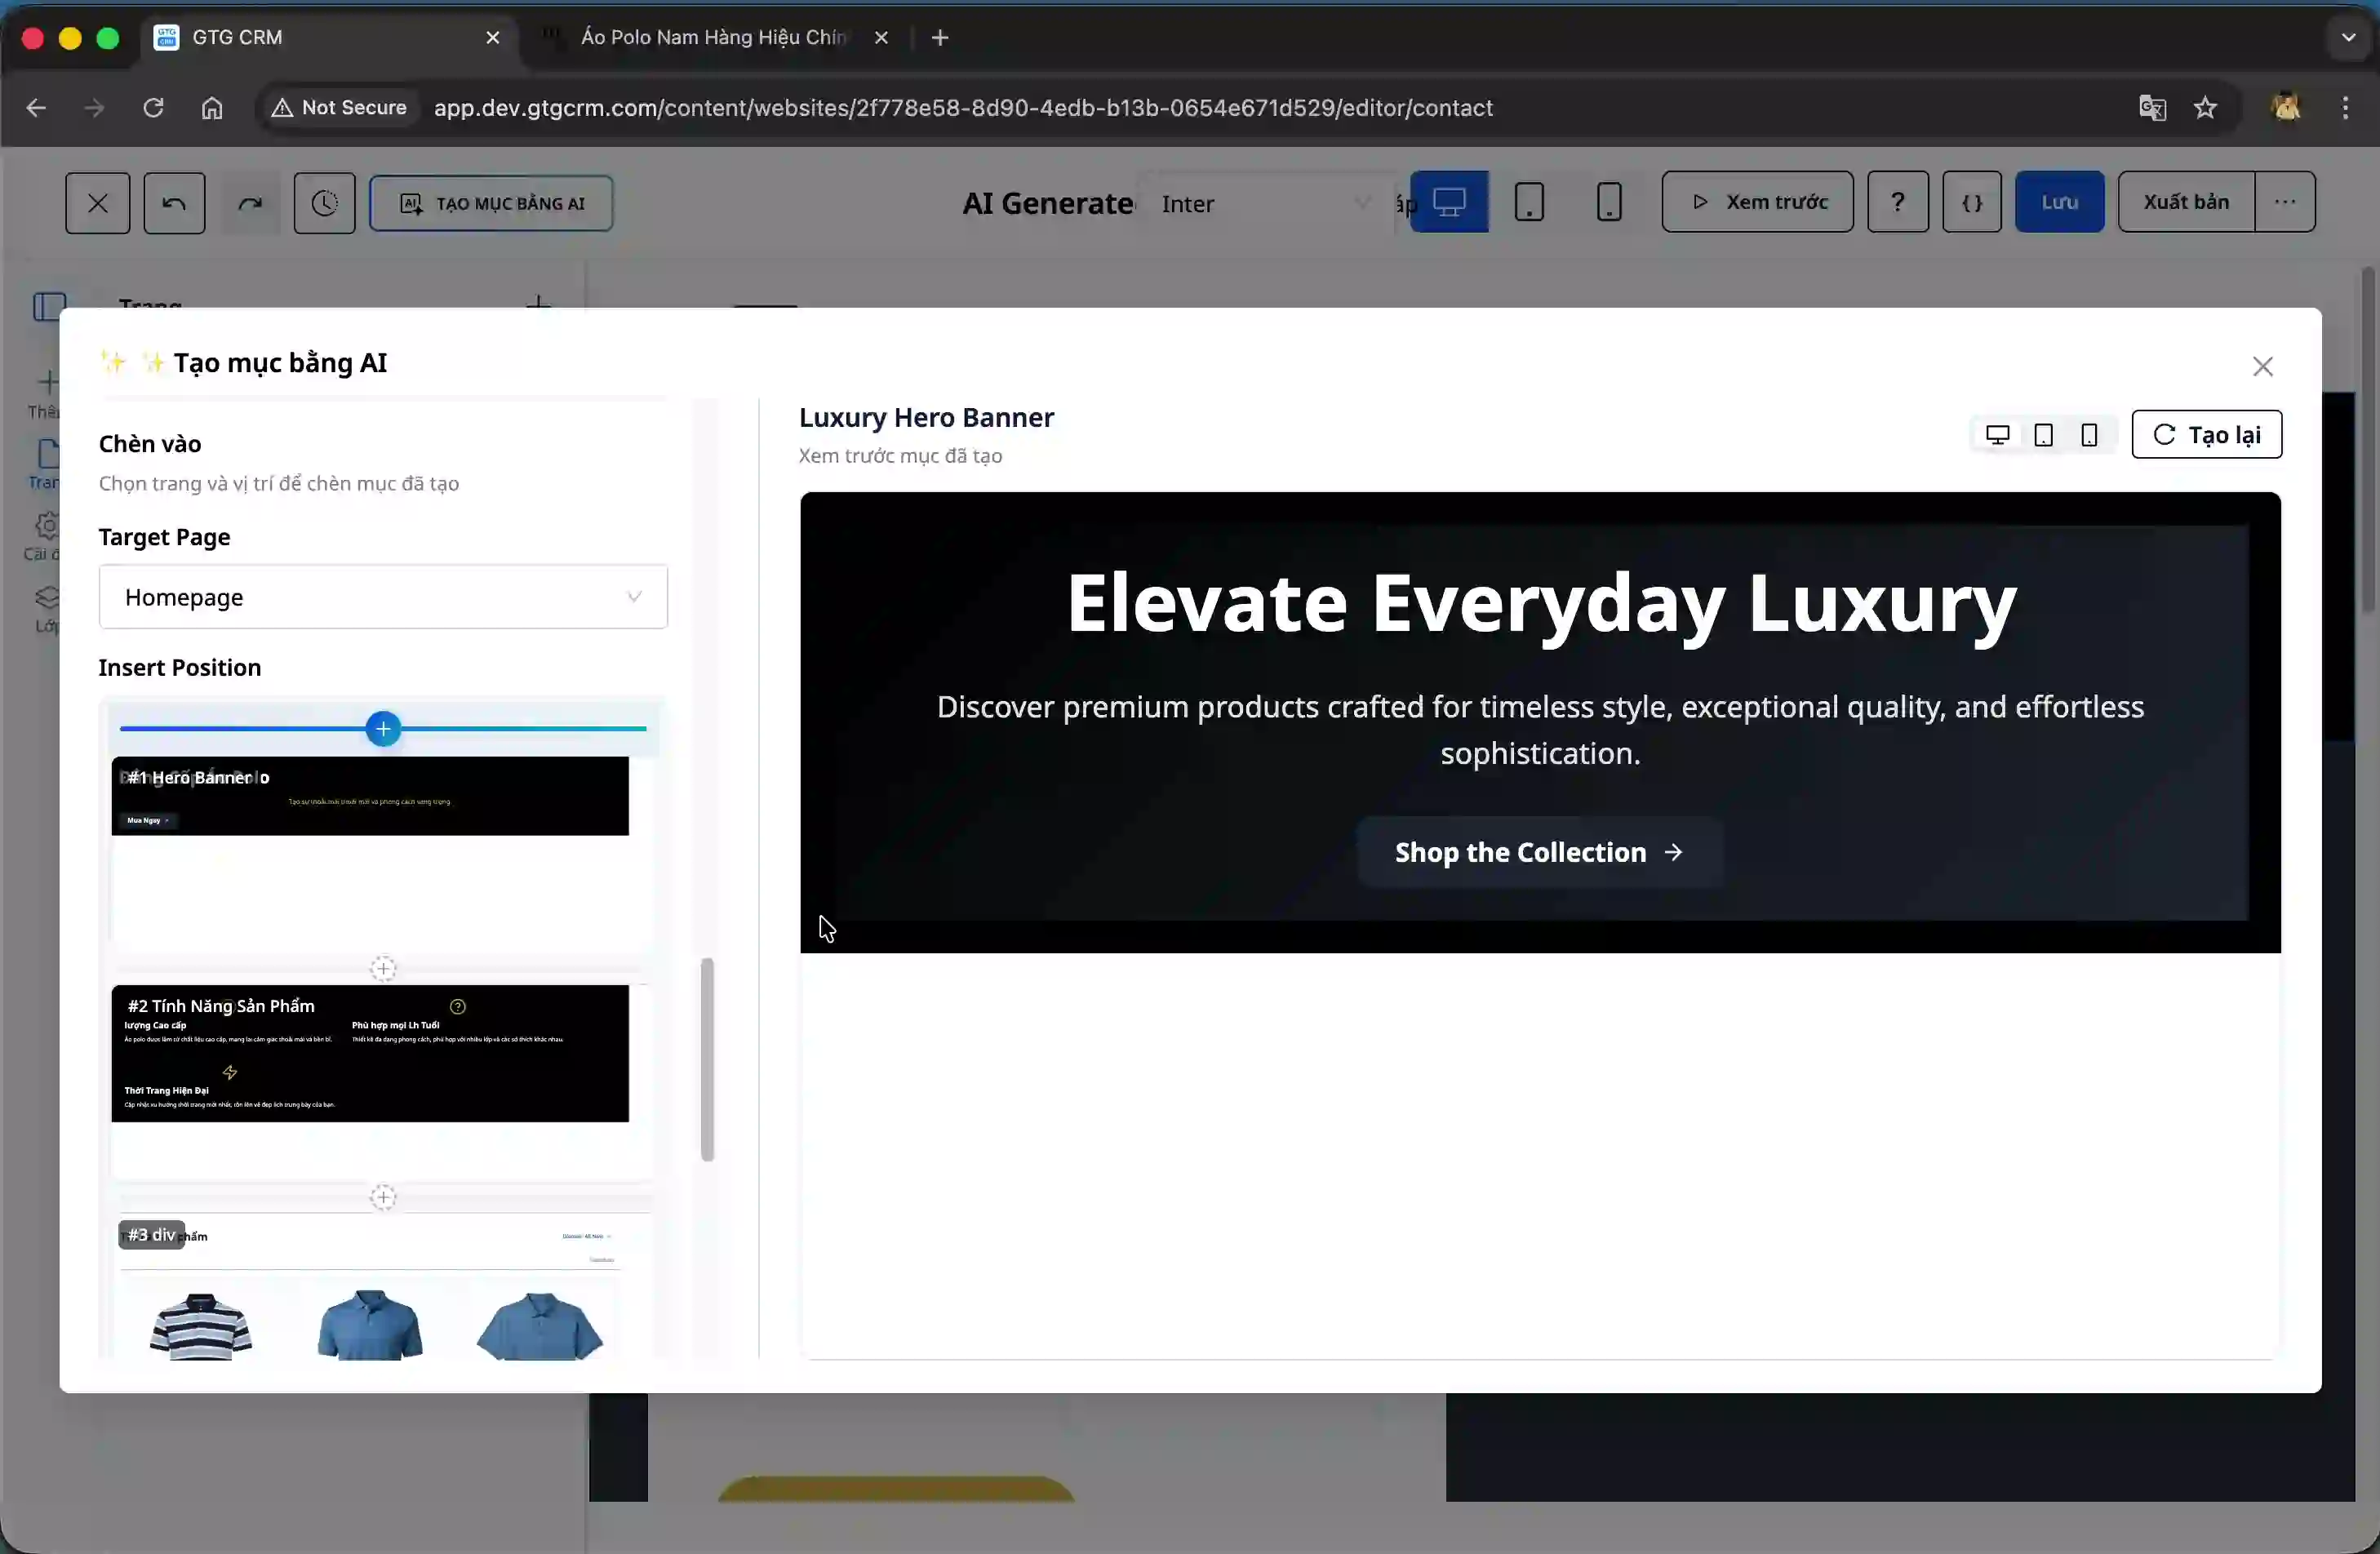Click the plus insert marker above Hero Banner
Screen dimensions: 2380x1554
point(383,729)
